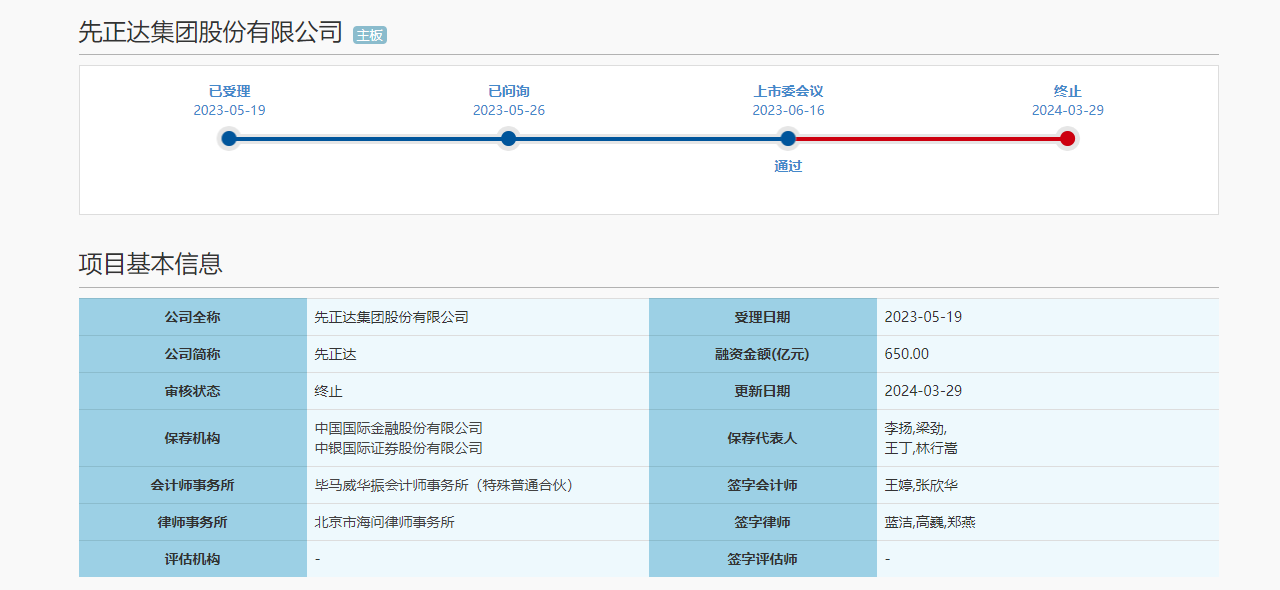
Task: Open the 已受理 stage label in timeline
Action: [x=229, y=91]
